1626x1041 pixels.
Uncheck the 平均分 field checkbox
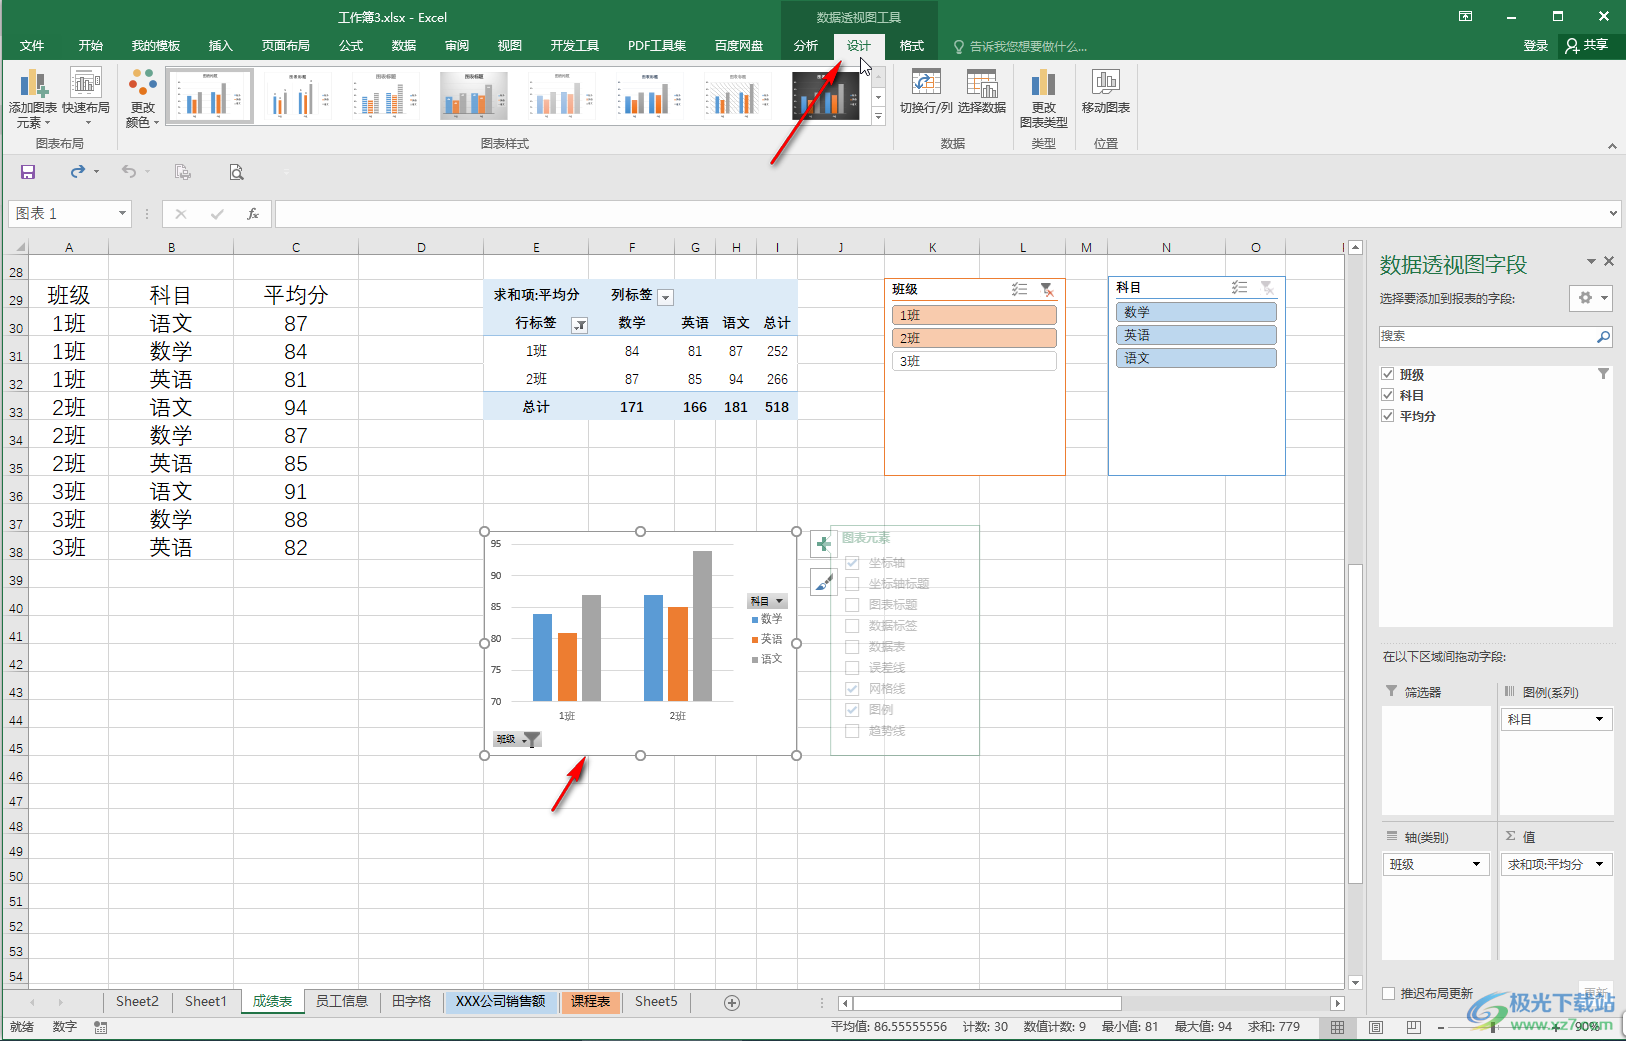(1388, 416)
